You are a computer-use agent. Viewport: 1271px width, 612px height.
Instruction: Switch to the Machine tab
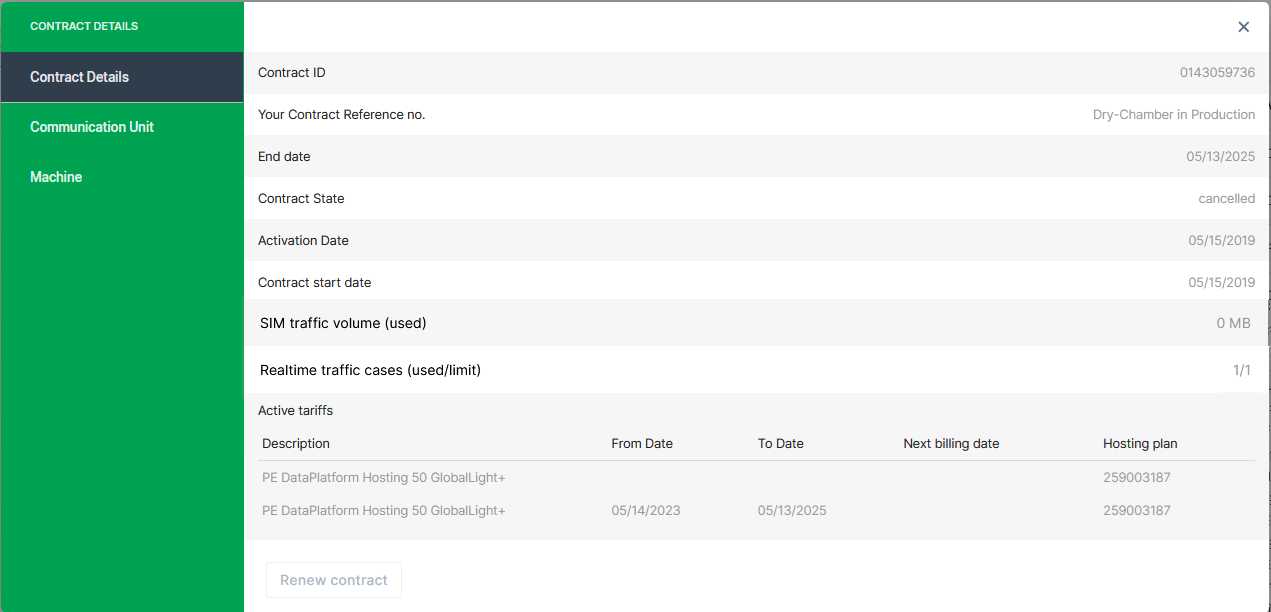tap(56, 177)
